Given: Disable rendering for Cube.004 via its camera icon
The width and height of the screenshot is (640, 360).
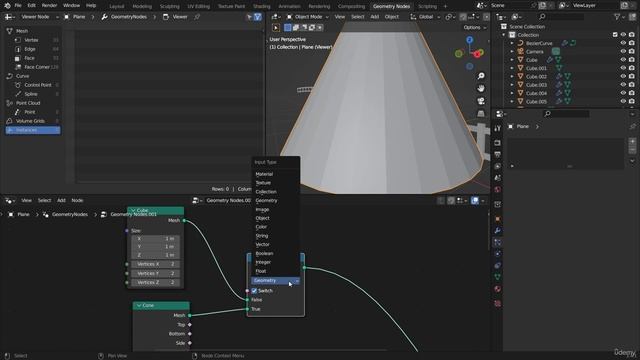Looking at the screenshot, I should coord(631,93).
